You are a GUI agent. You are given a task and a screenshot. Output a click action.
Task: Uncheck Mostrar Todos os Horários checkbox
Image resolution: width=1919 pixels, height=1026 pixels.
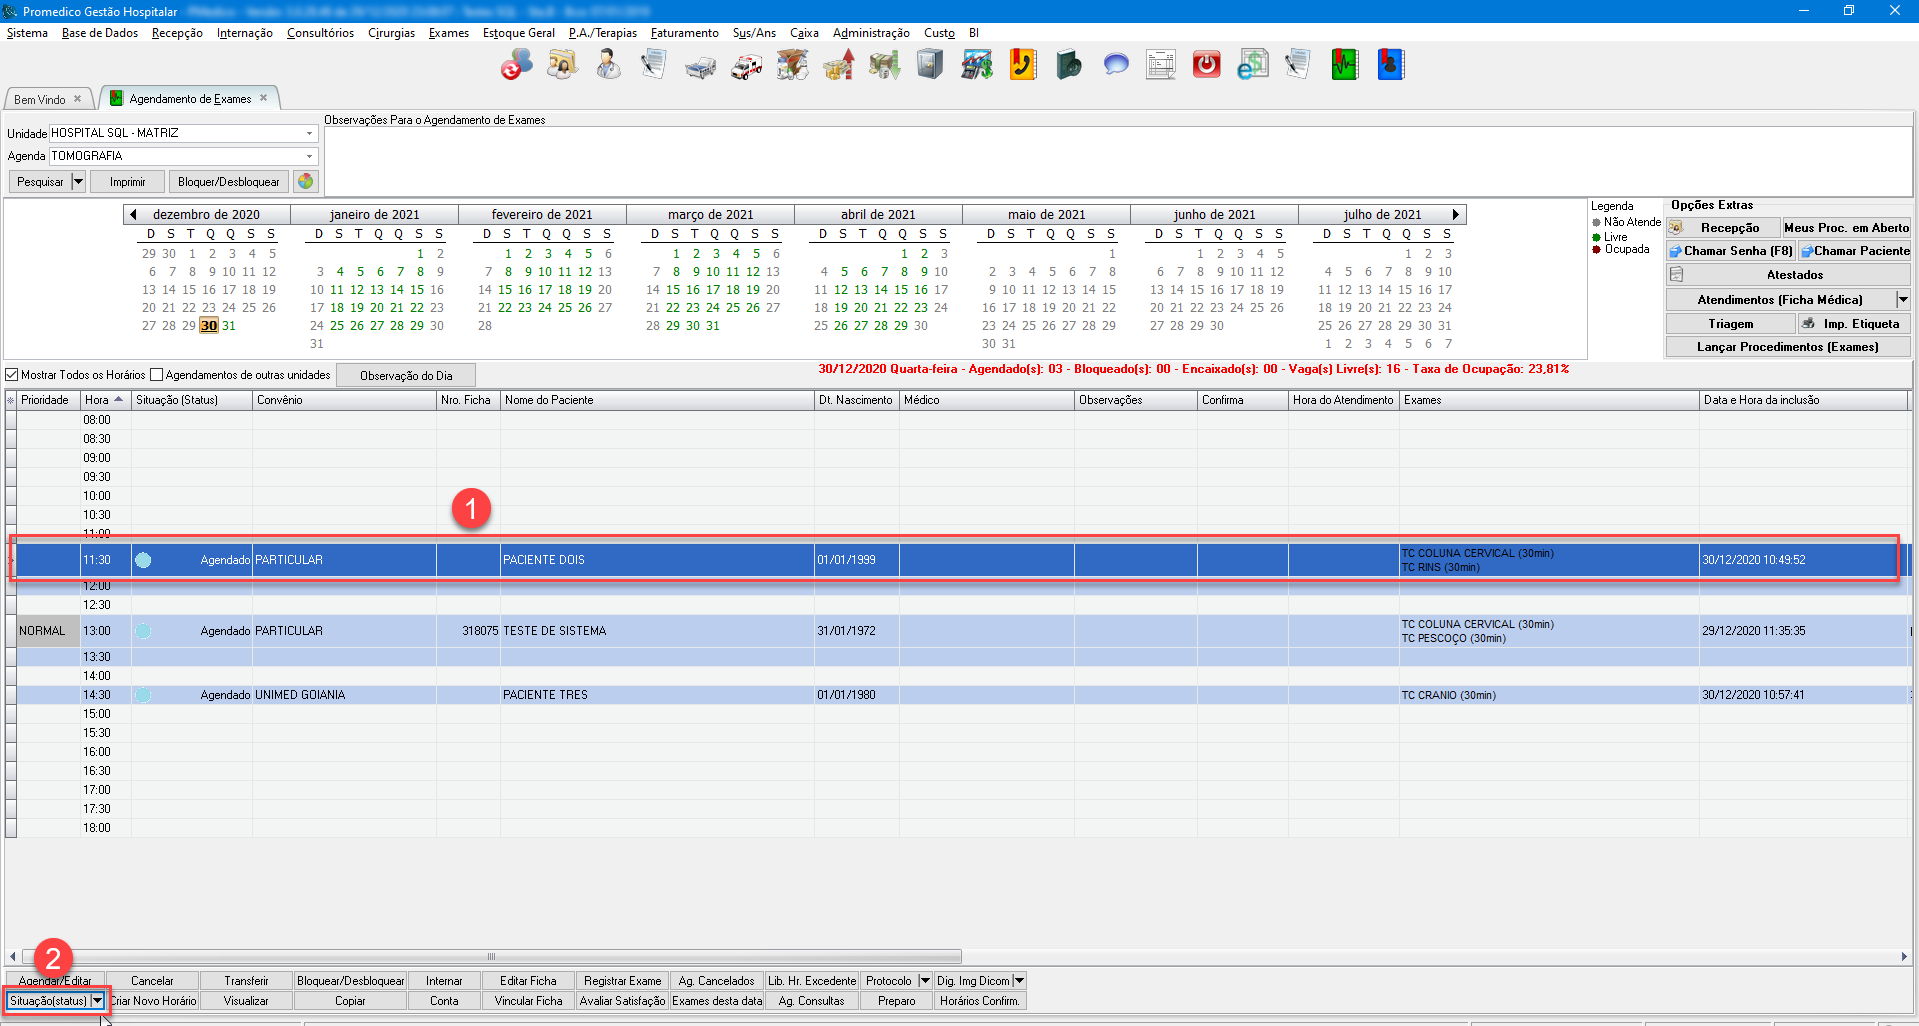point(13,375)
